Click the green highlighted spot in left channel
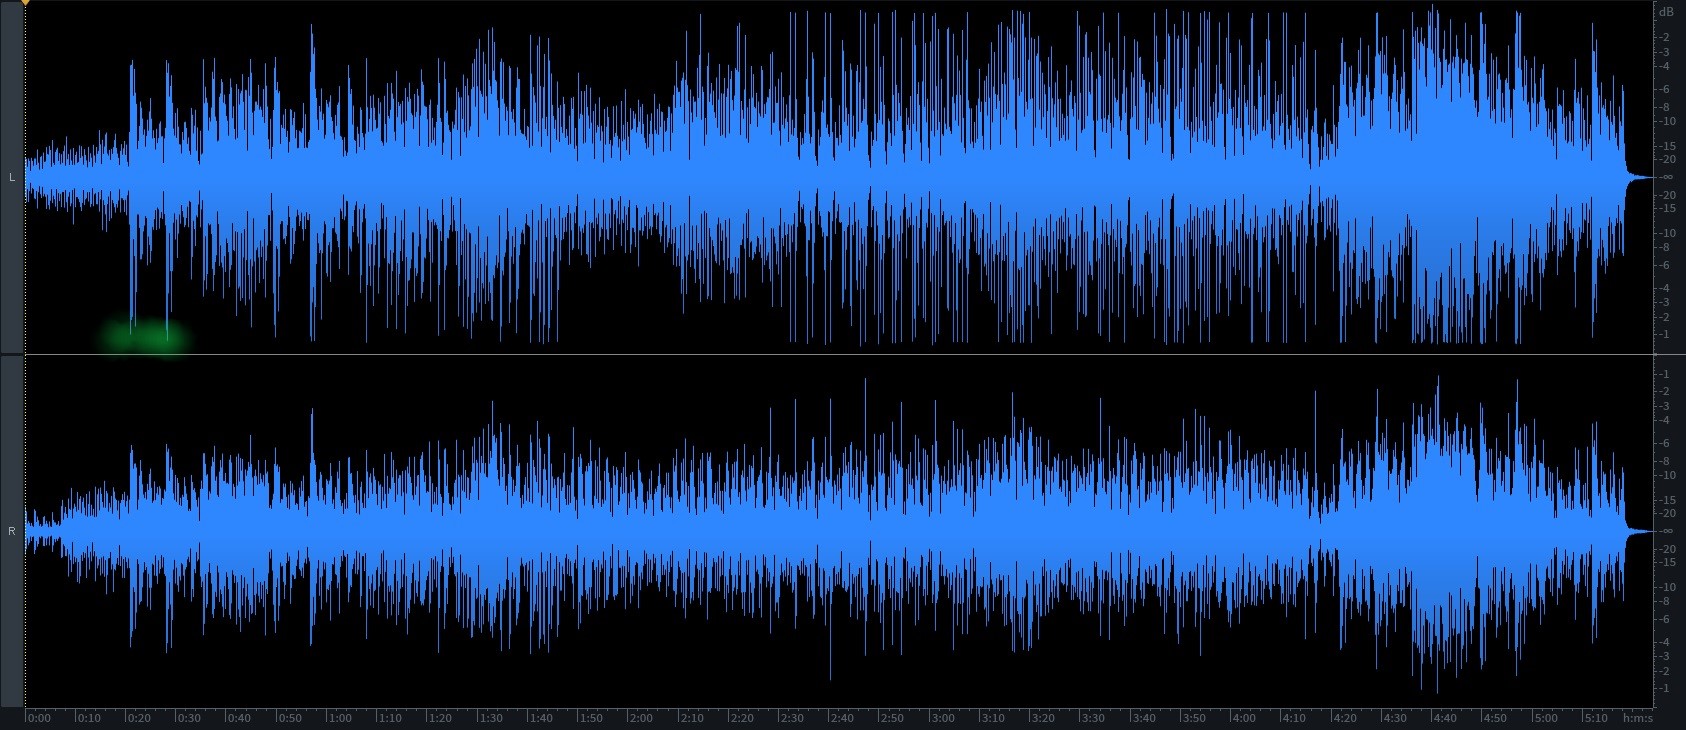The height and width of the screenshot is (730, 1686). click(x=145, y=337)
